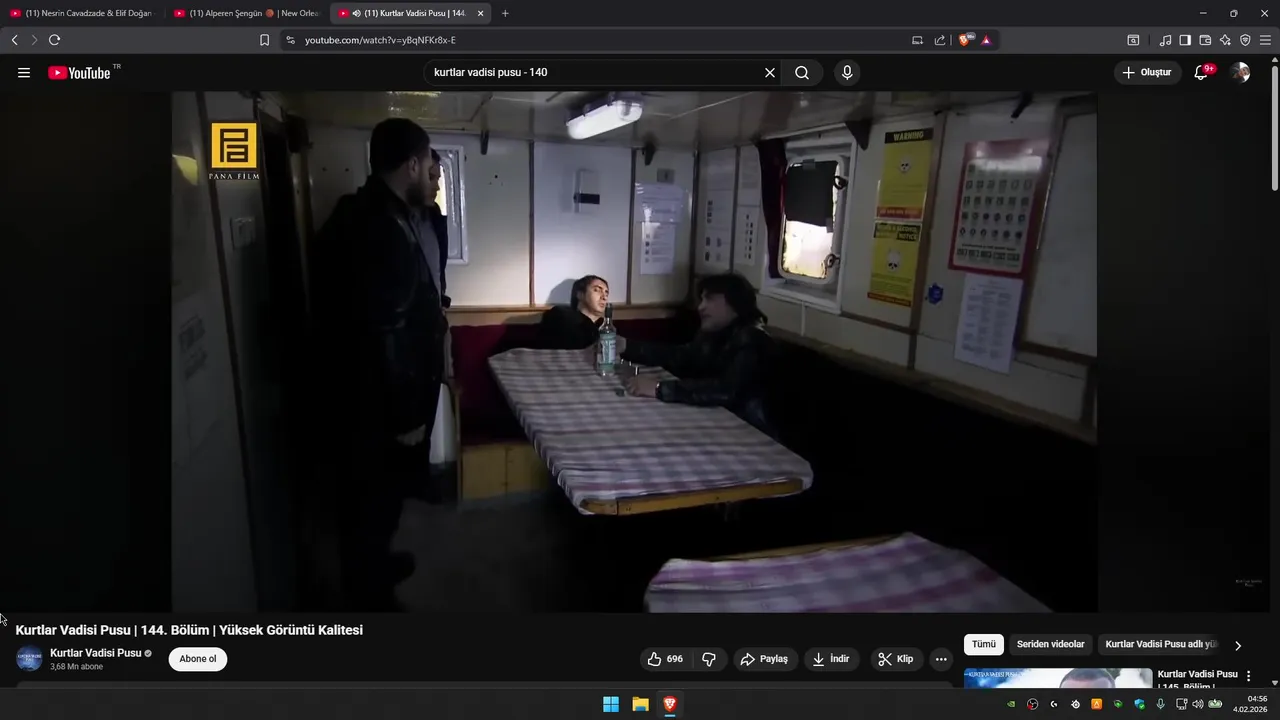Open the channel avatar below the title
1280x720 pixels.
(x=29, y=659)
